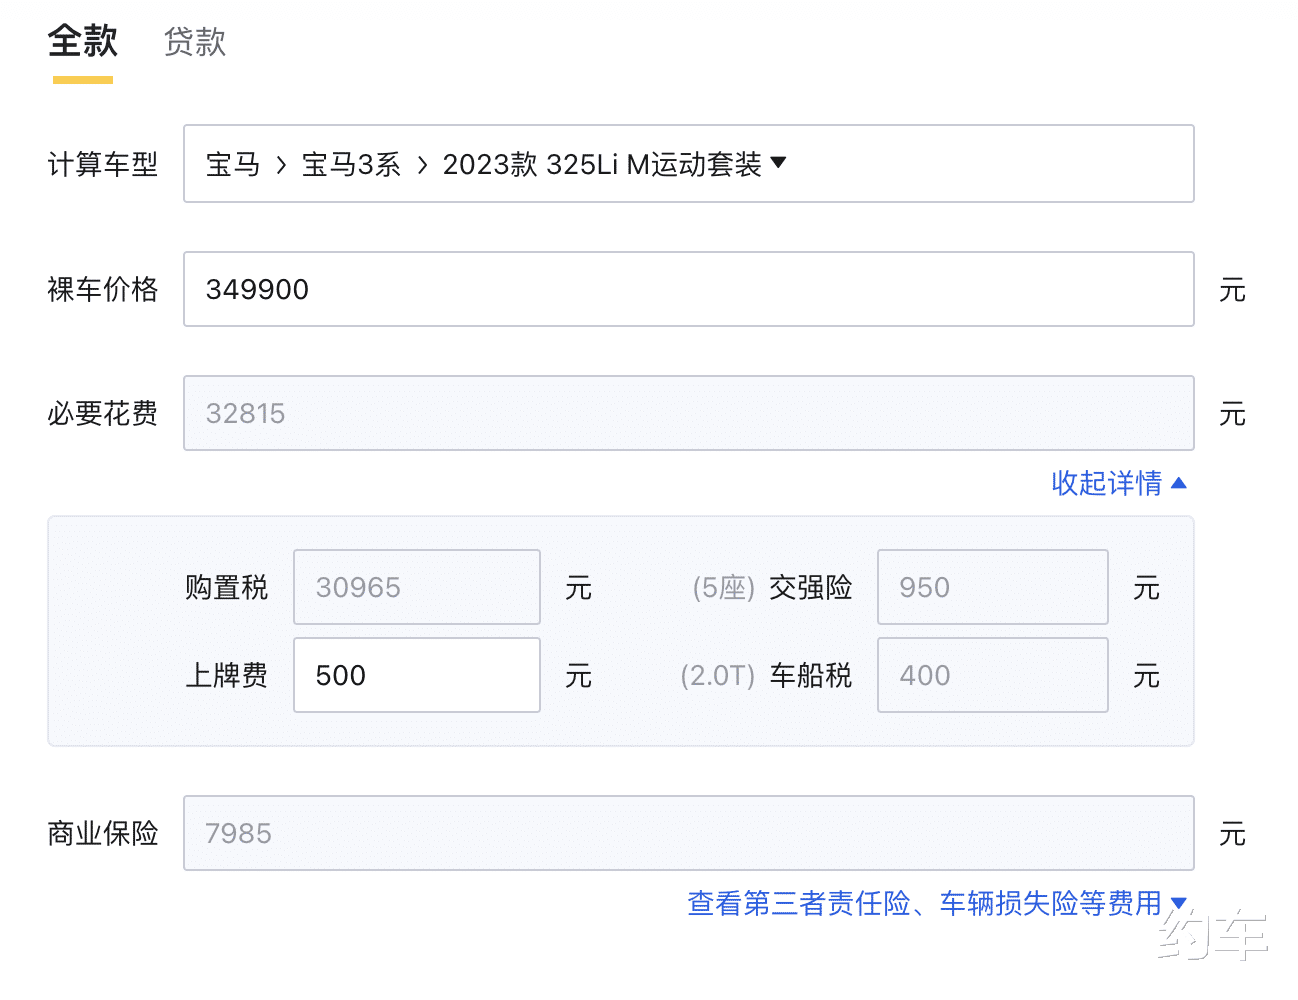
Task: Open the 计算车型 model dropdown
Action: coord(689,164)
